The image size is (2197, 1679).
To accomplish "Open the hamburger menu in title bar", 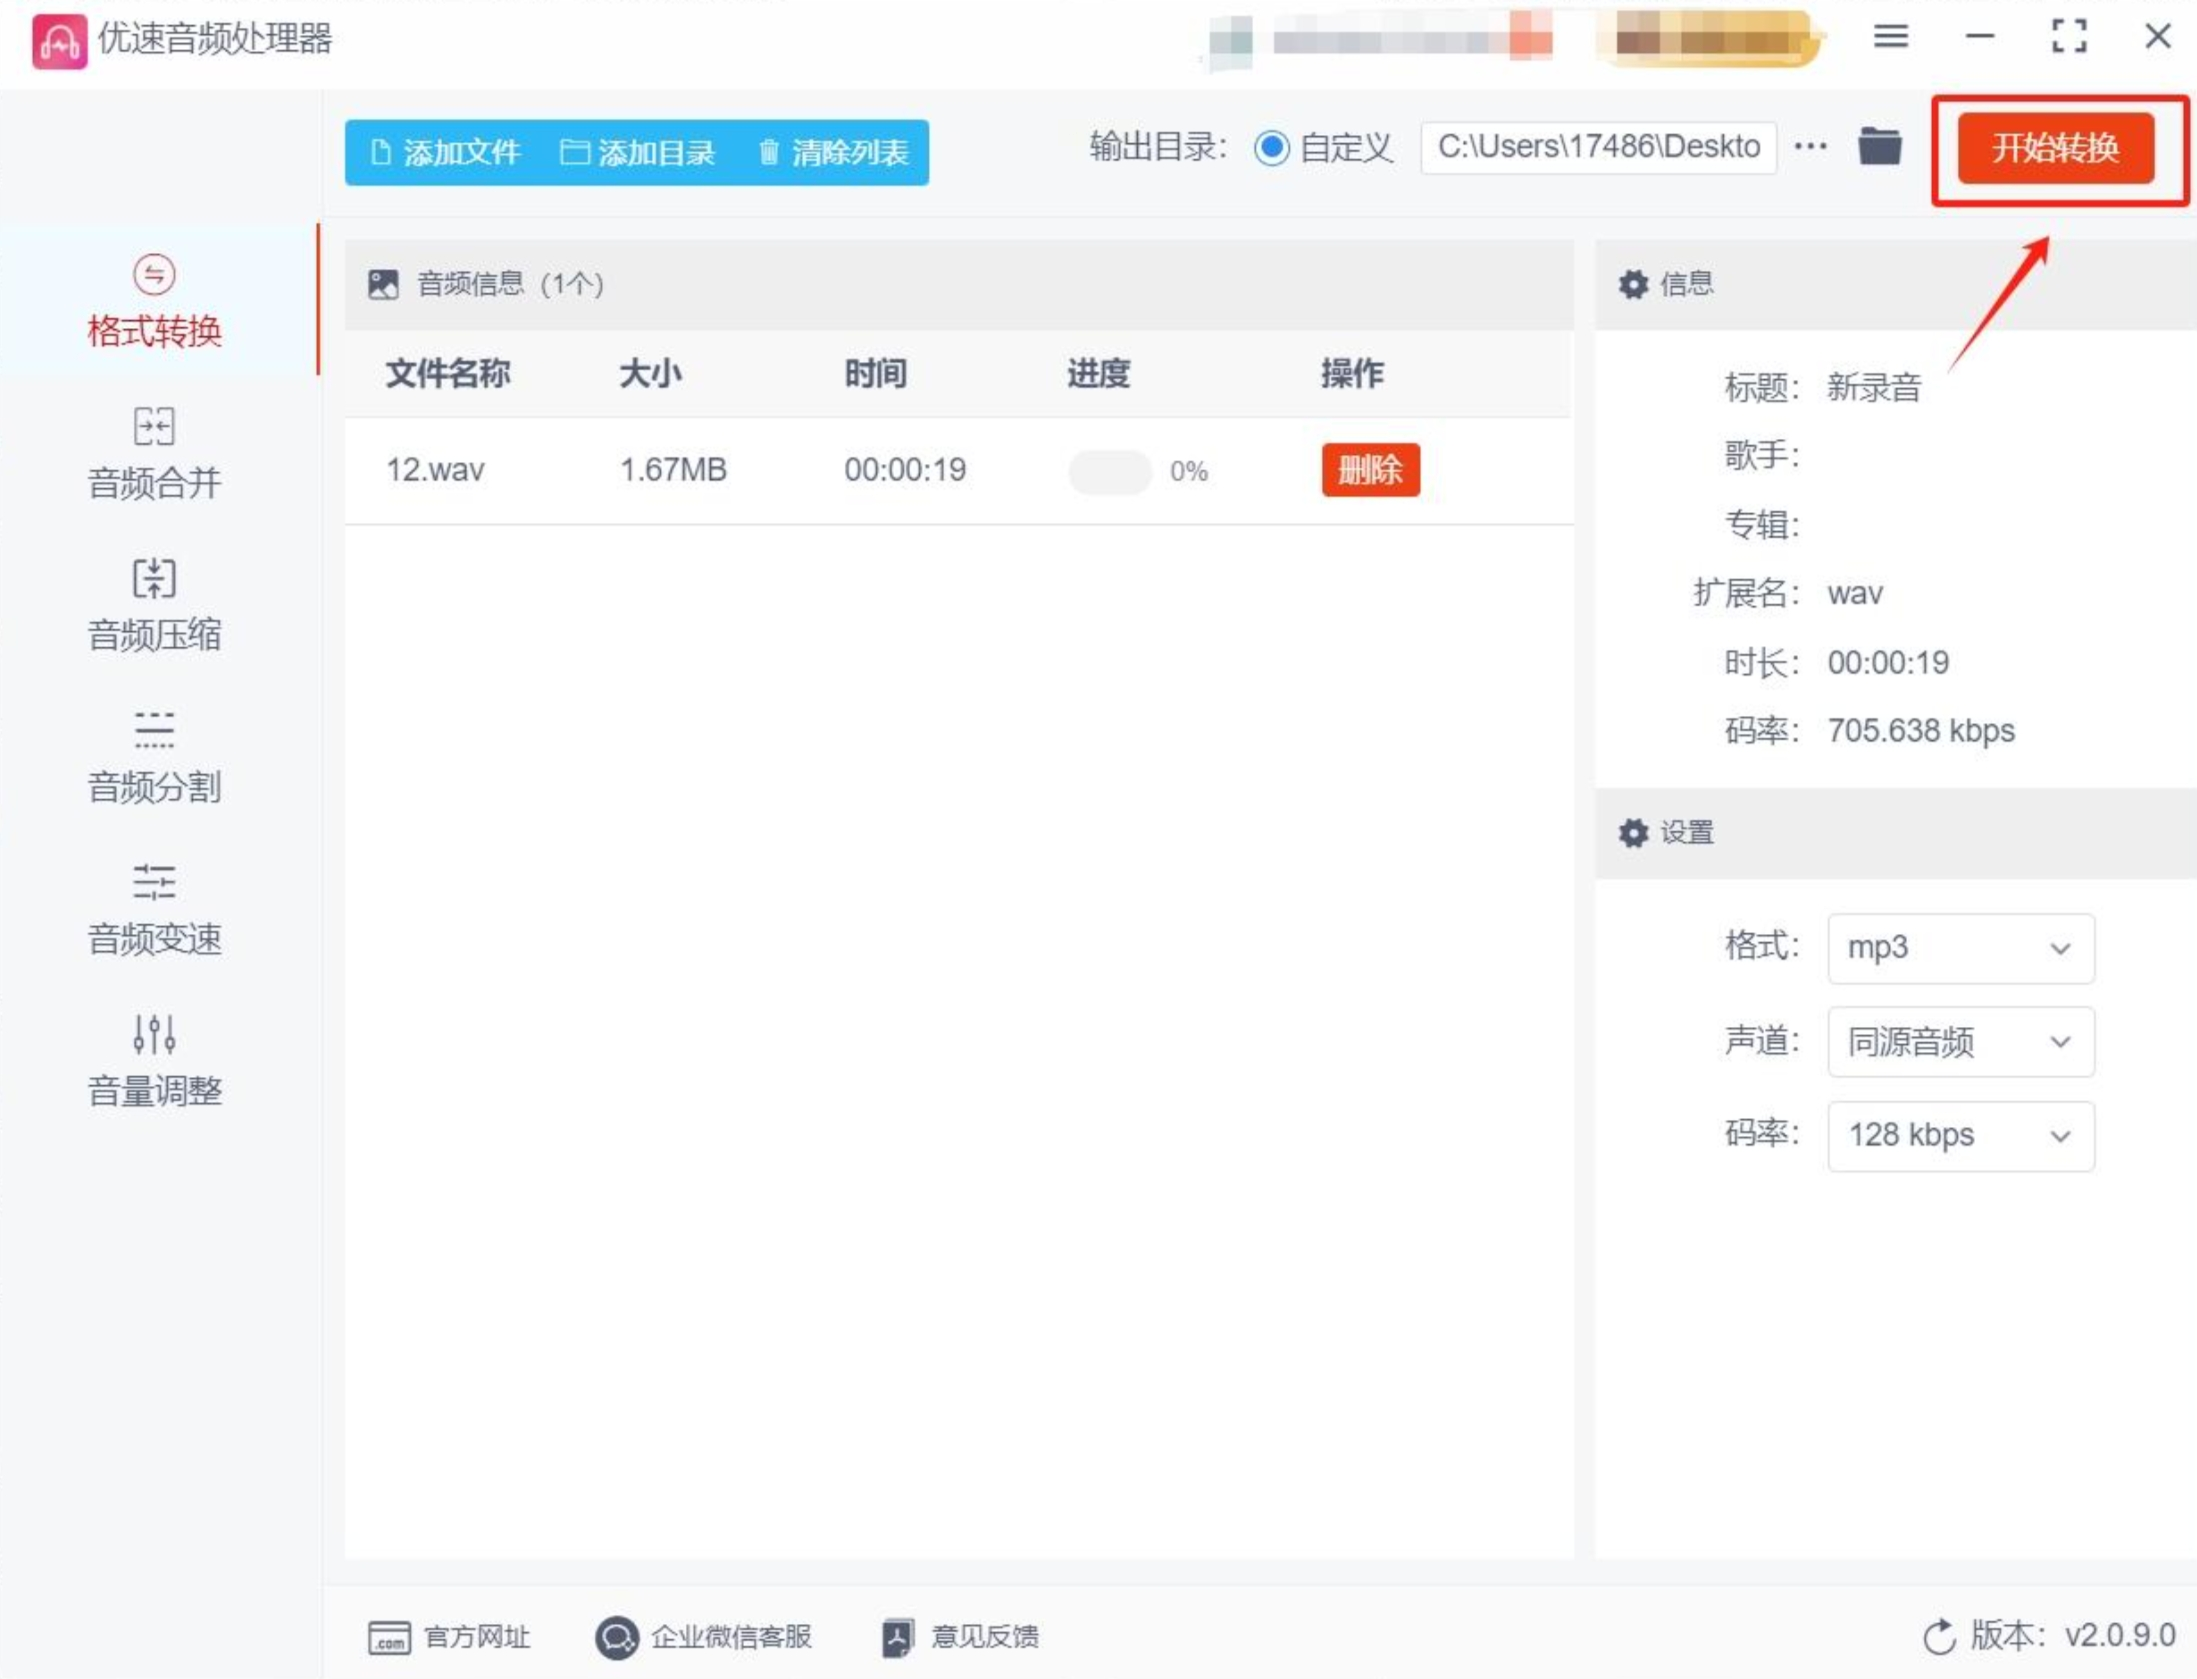I will click(x=1890, y=37).
